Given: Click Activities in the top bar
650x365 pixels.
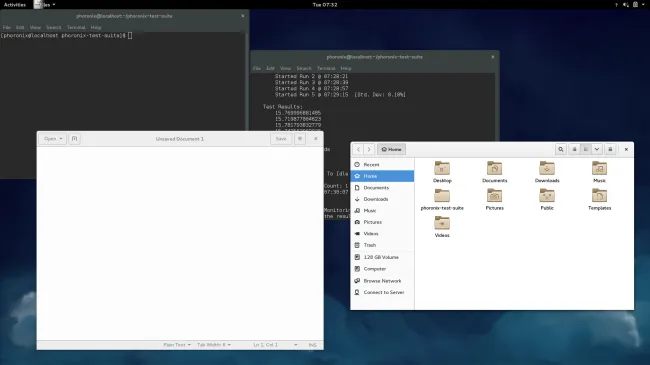Looking at the screenshot, I should (x=15, y=5).
